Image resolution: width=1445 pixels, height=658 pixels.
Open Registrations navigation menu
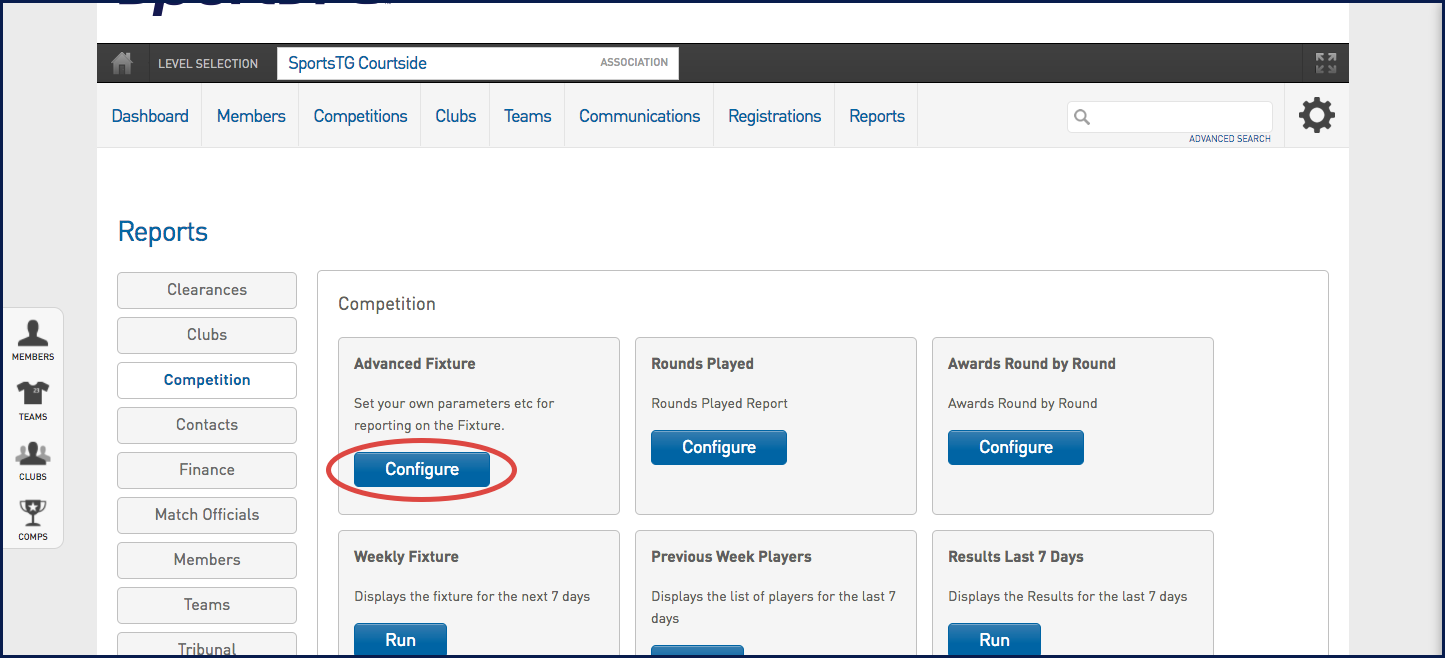tap(775, 116)
